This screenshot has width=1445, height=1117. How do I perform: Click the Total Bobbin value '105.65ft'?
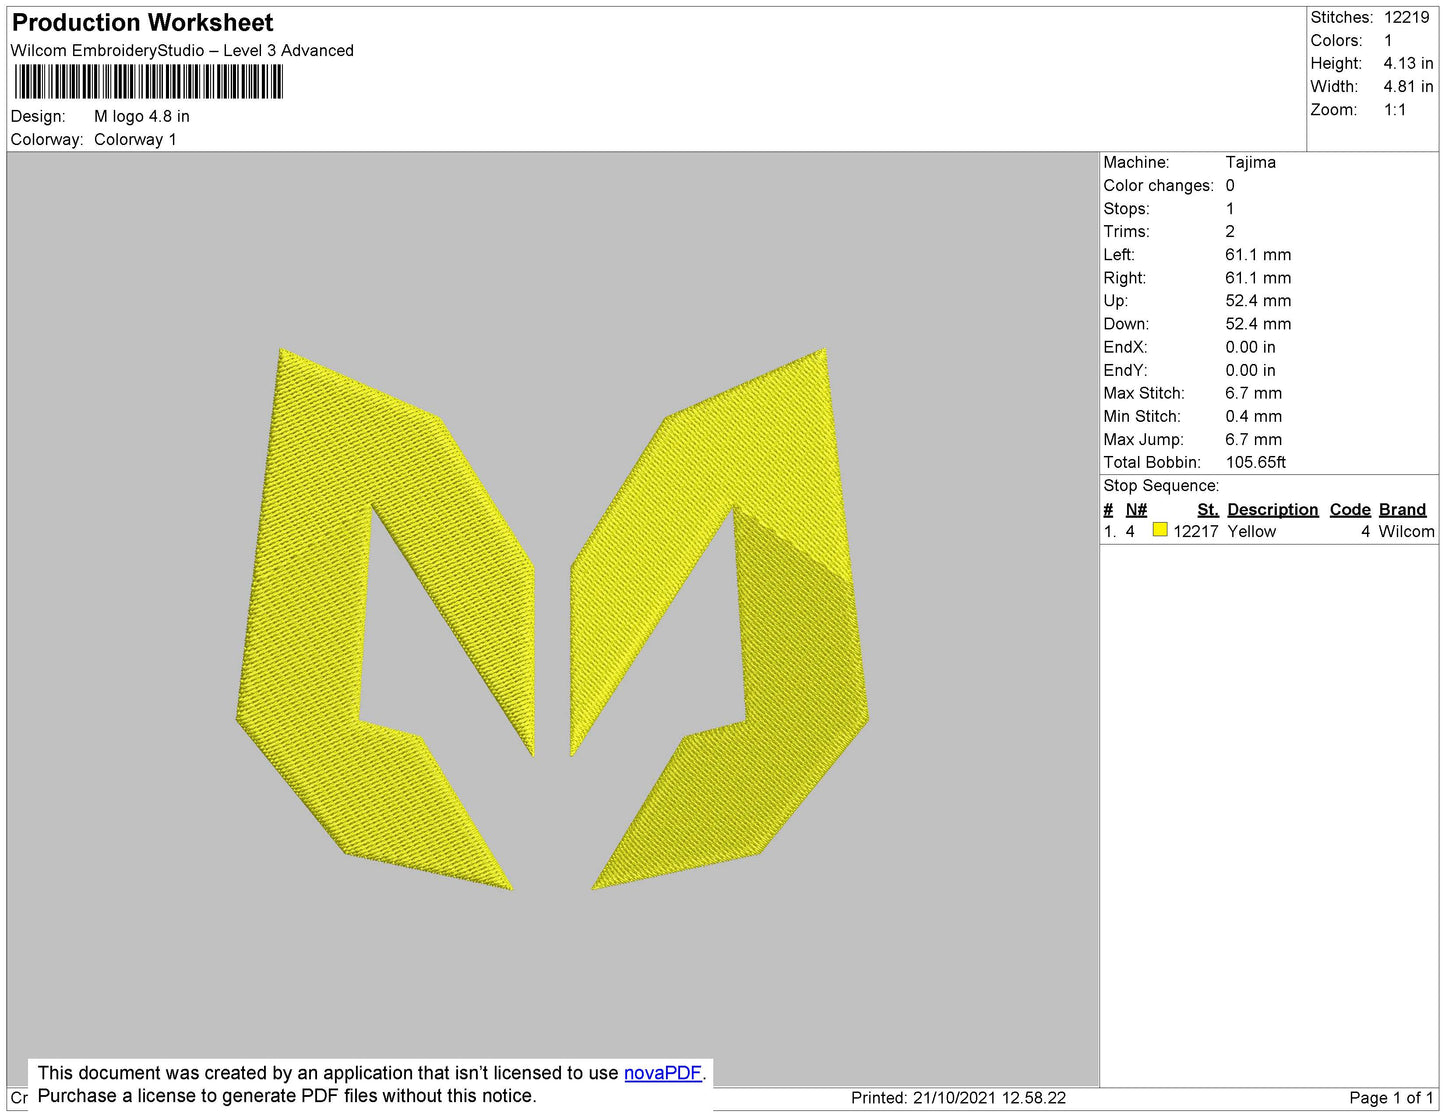[x=1255, y=462]
